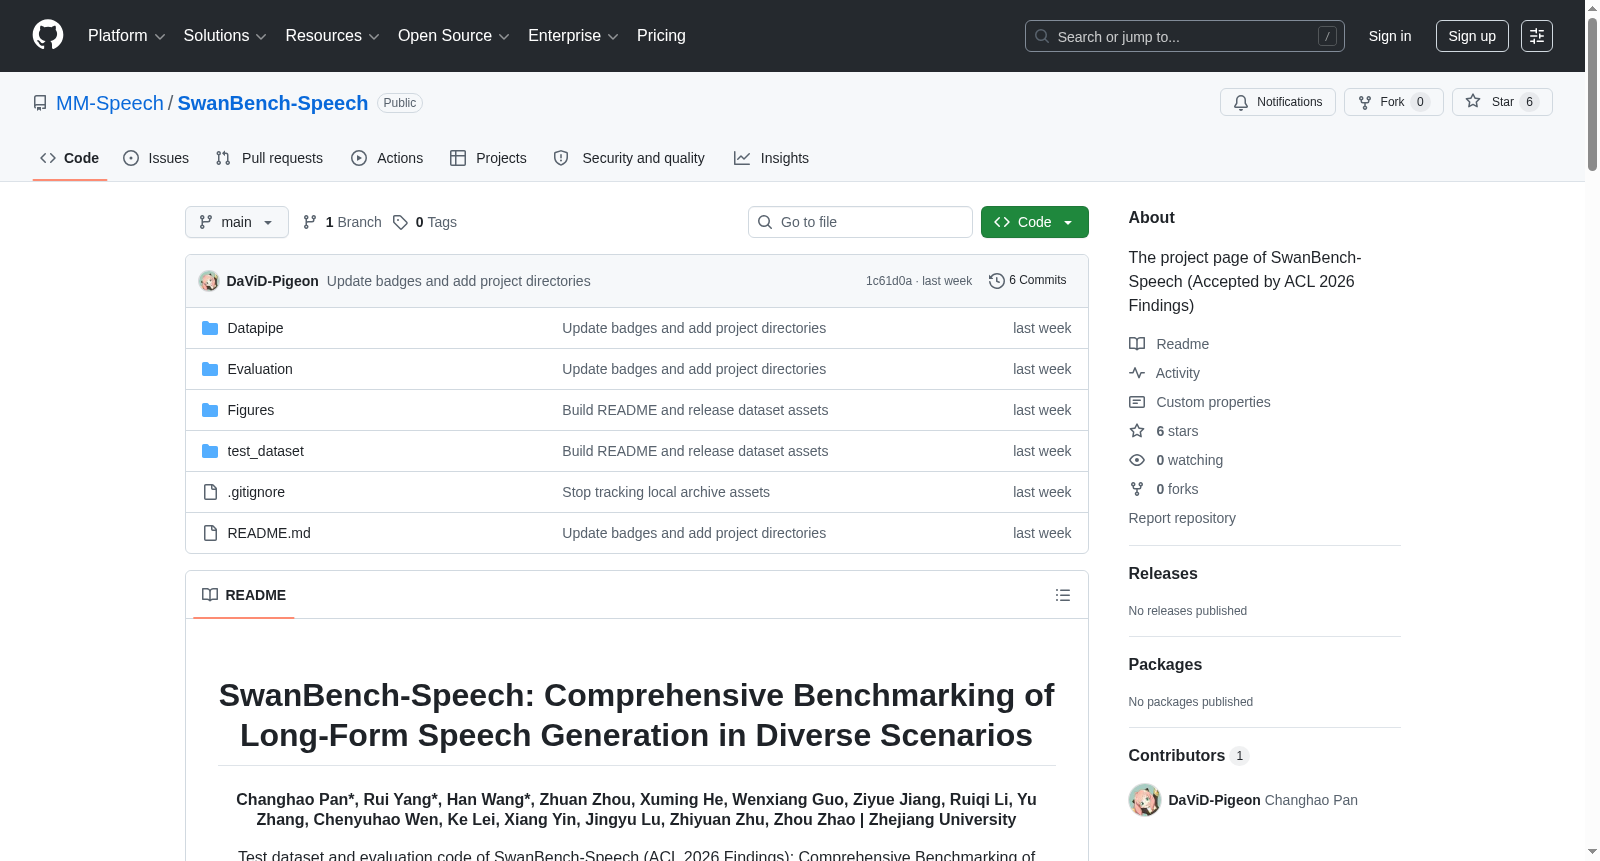Open the Releases heading link
1600x861 pixels.
1163,573
